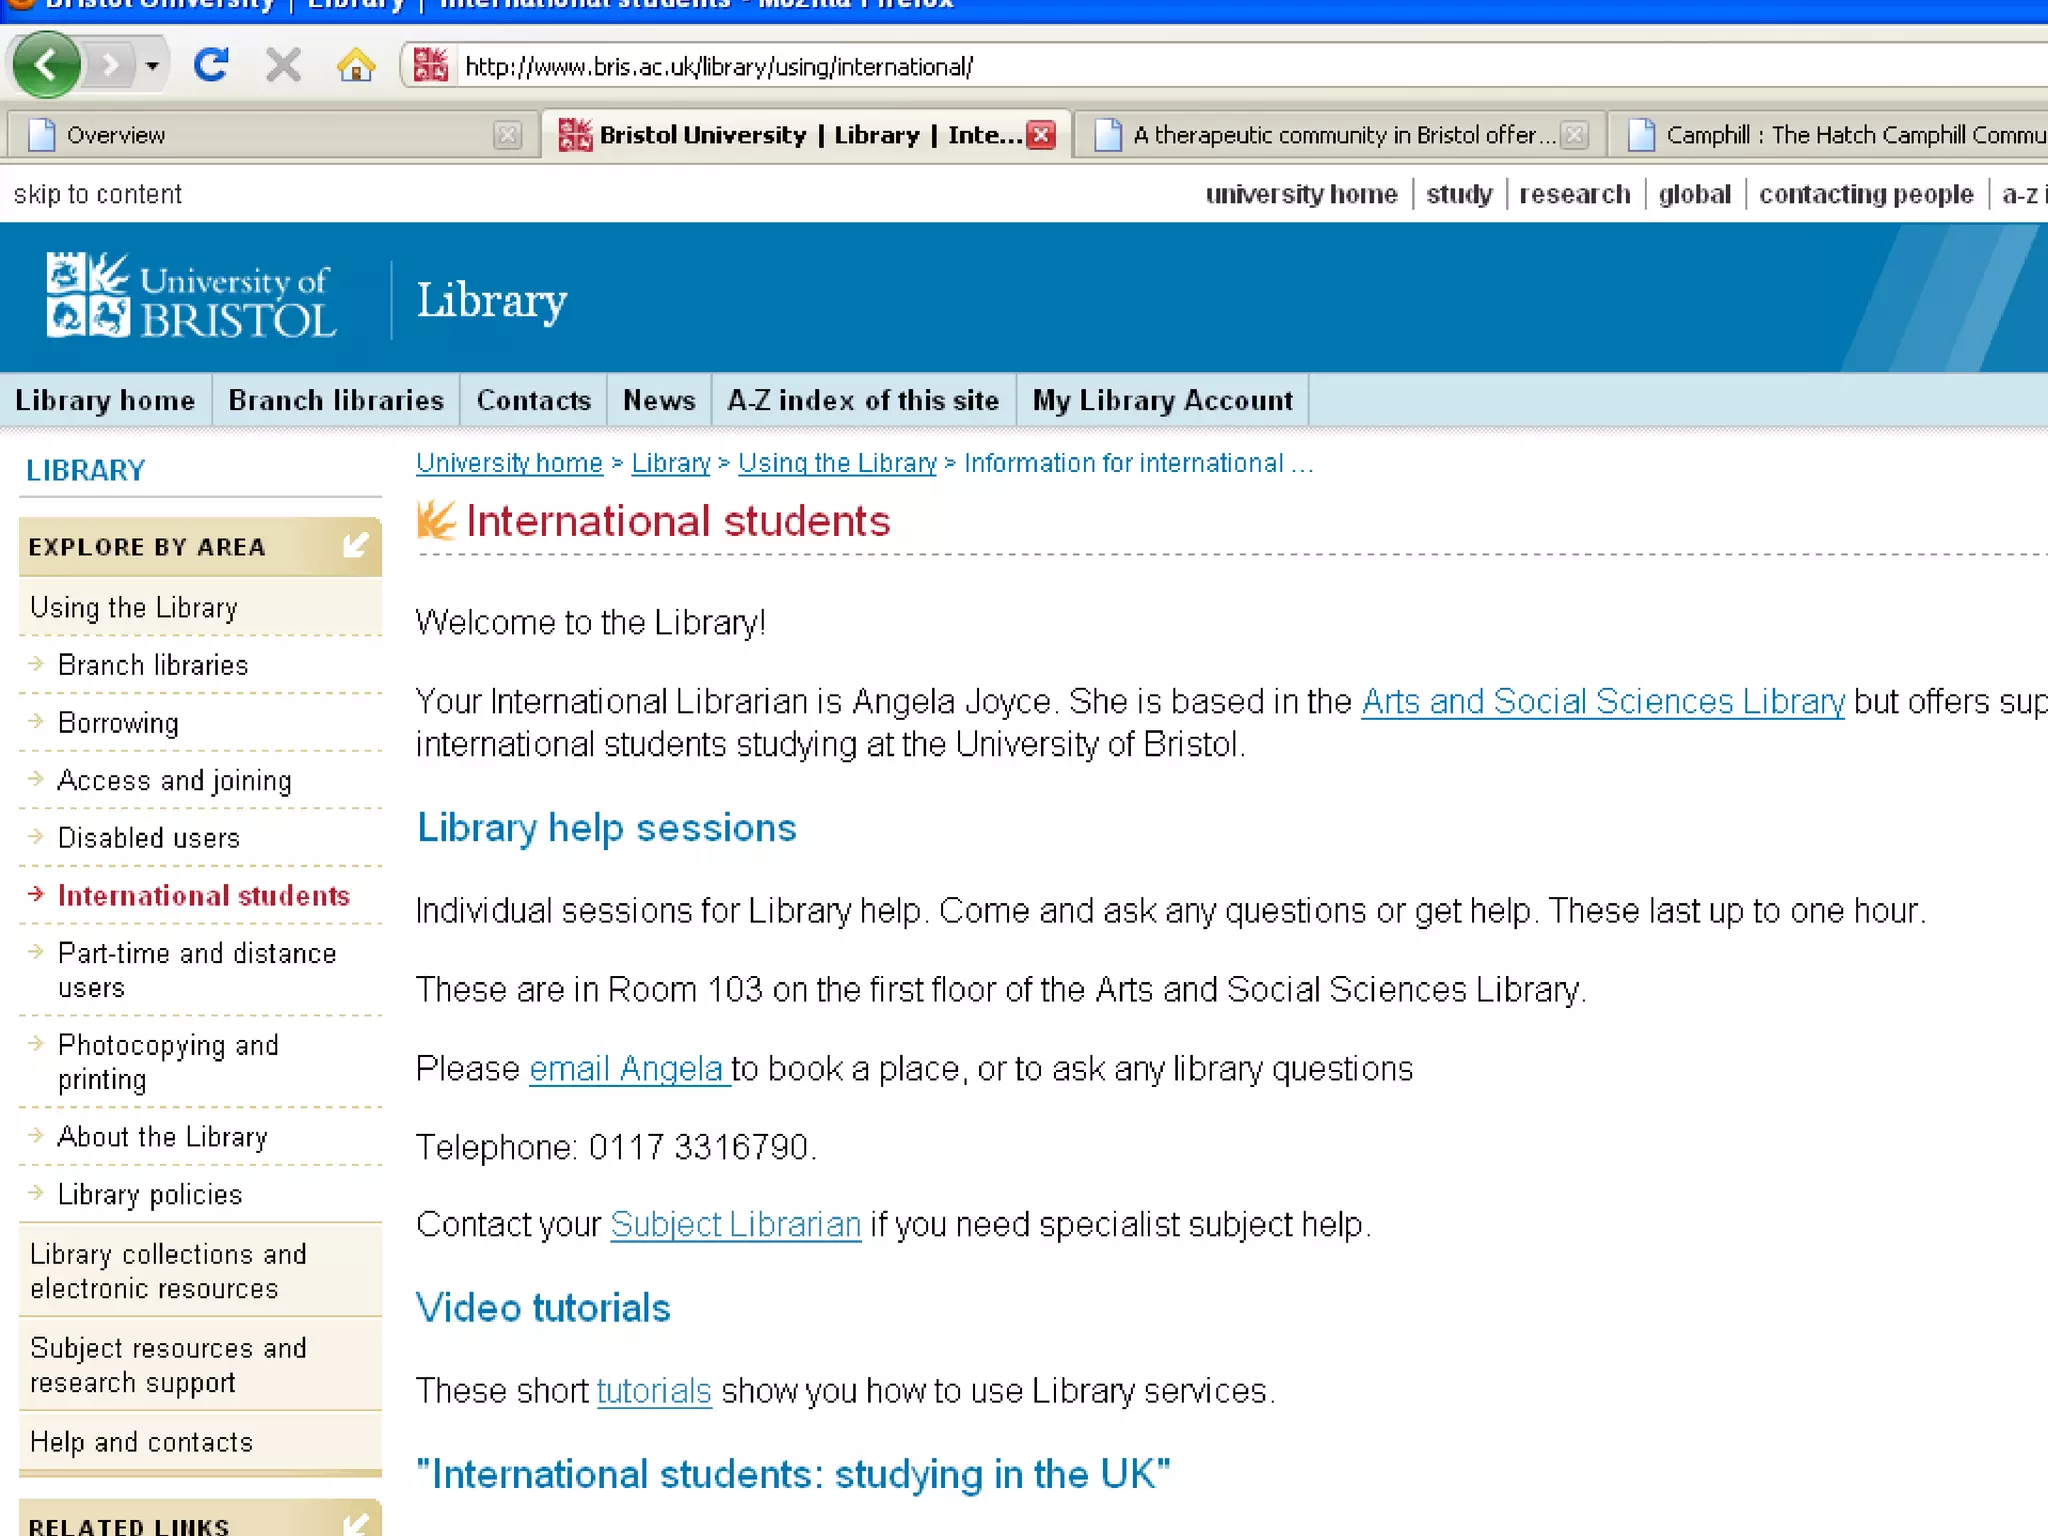2048x1536 pixels.
Task: Click the University of Bristol logo
Action: 191,296
